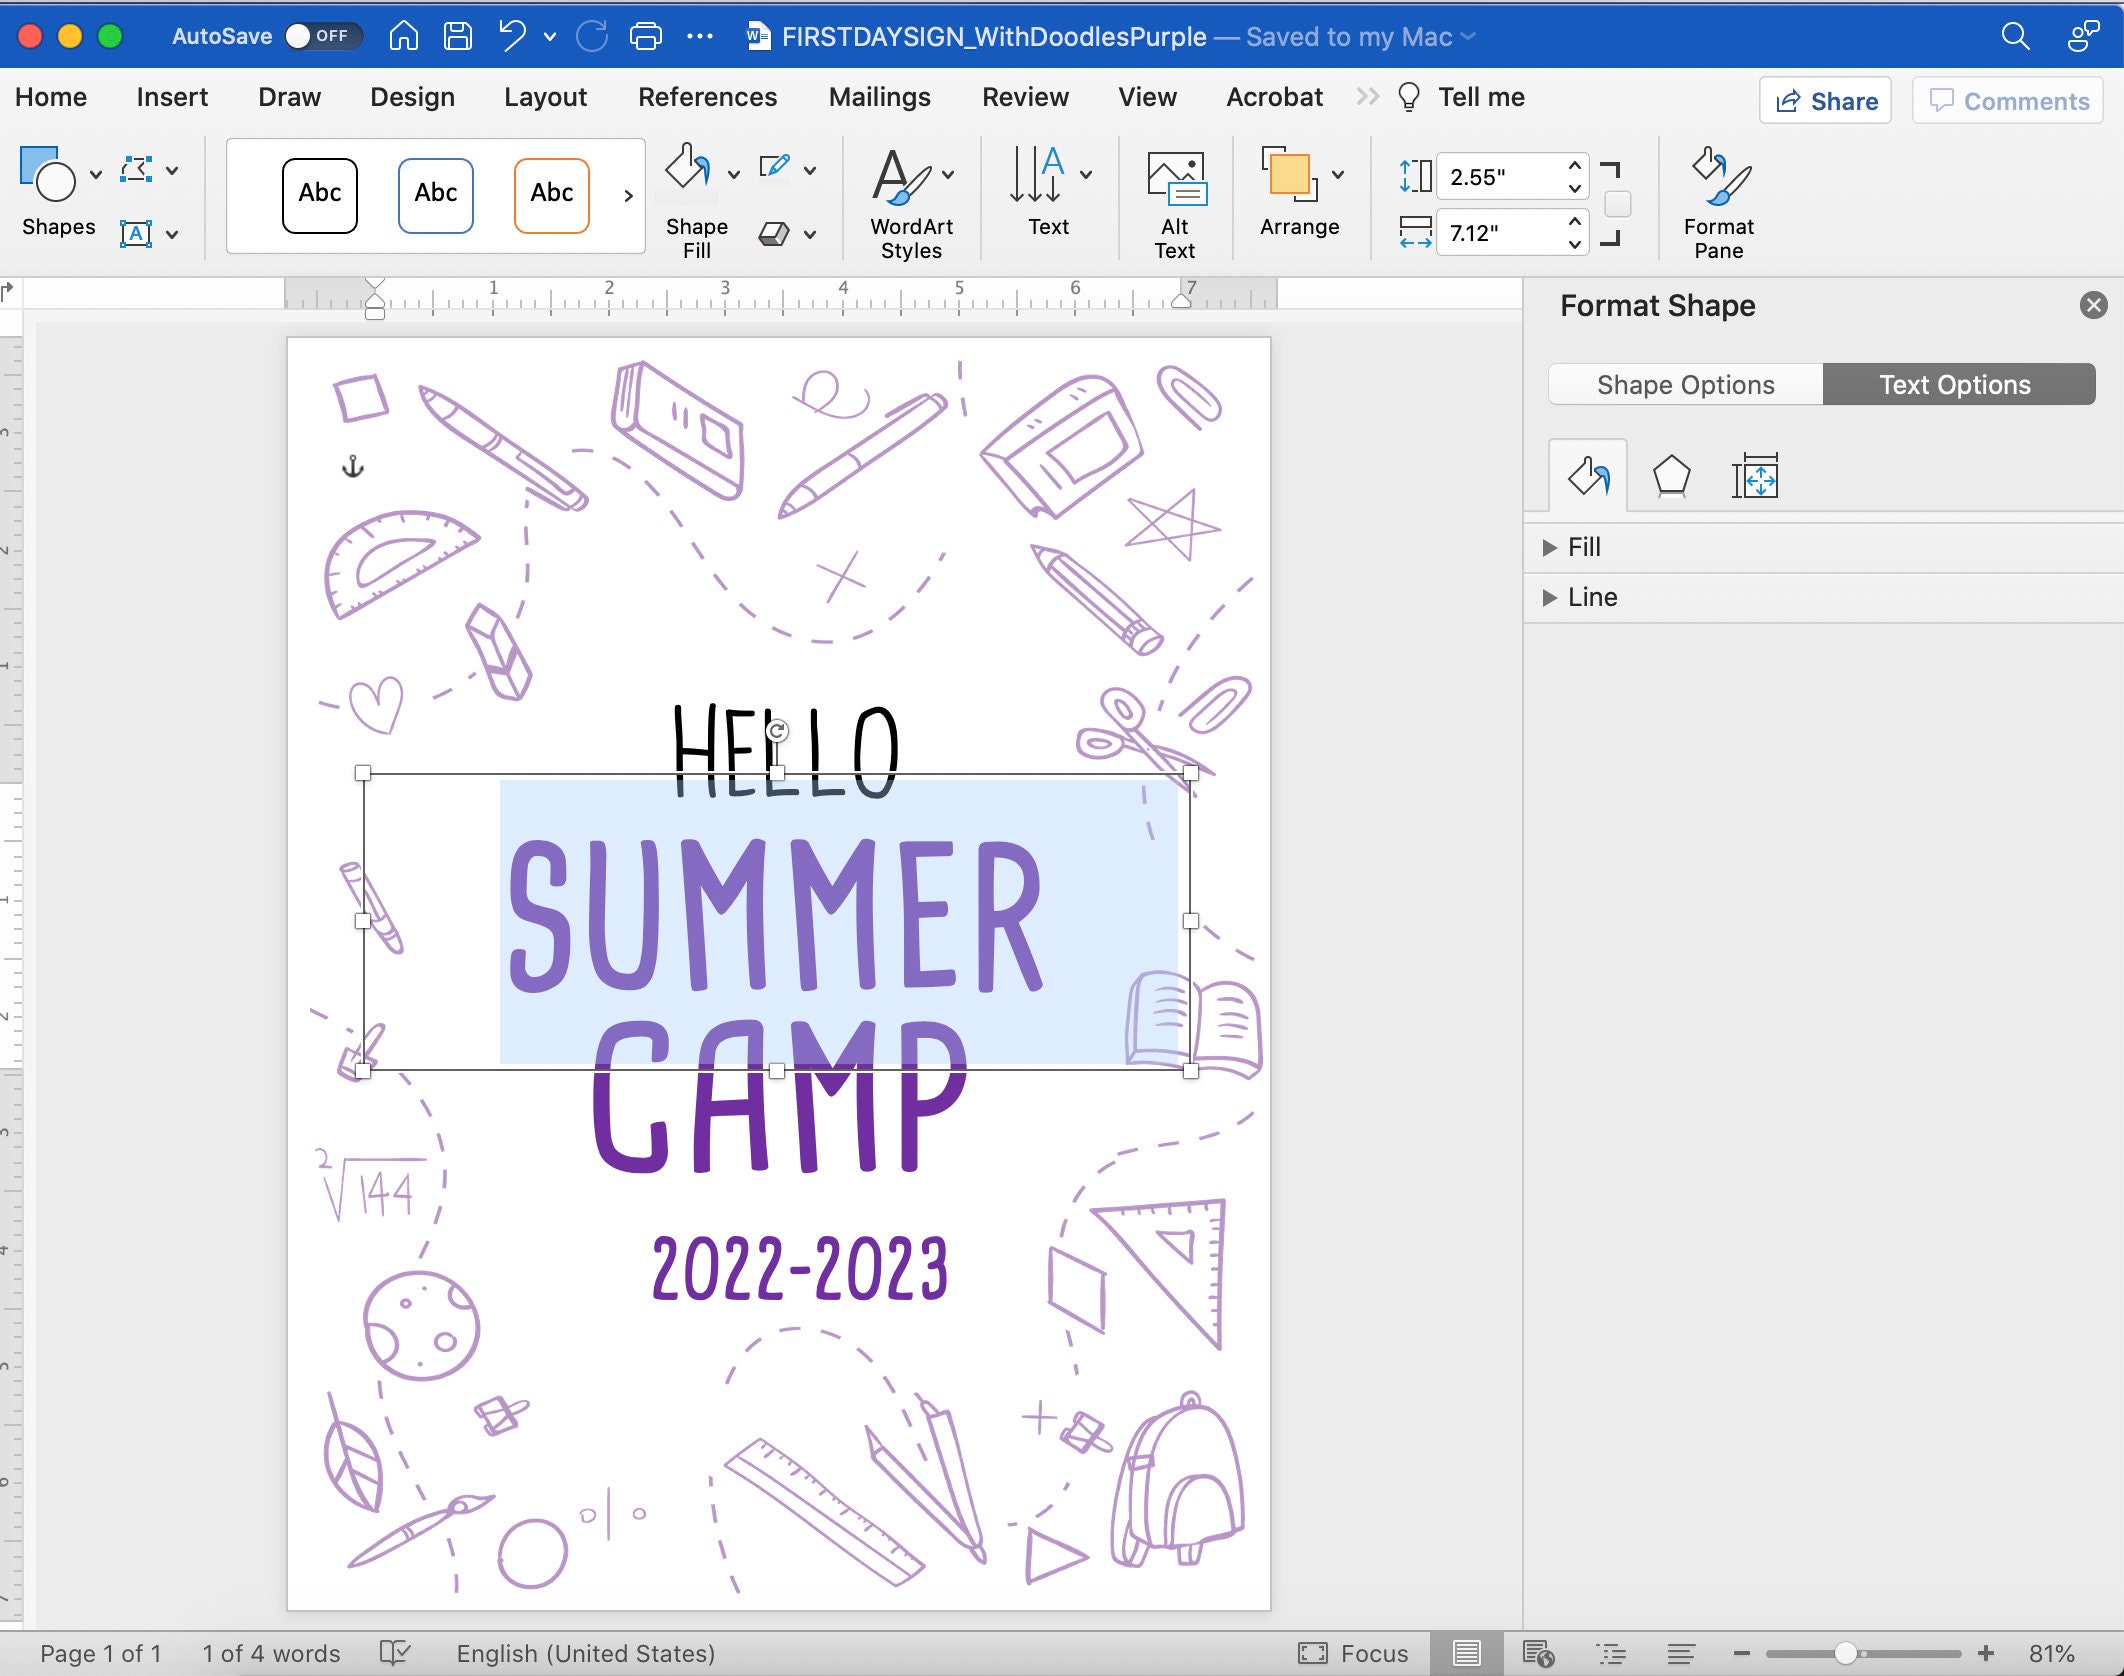Switch to the Design tab
This screenshot has height=1676, width=2124.
coord(412,97)
